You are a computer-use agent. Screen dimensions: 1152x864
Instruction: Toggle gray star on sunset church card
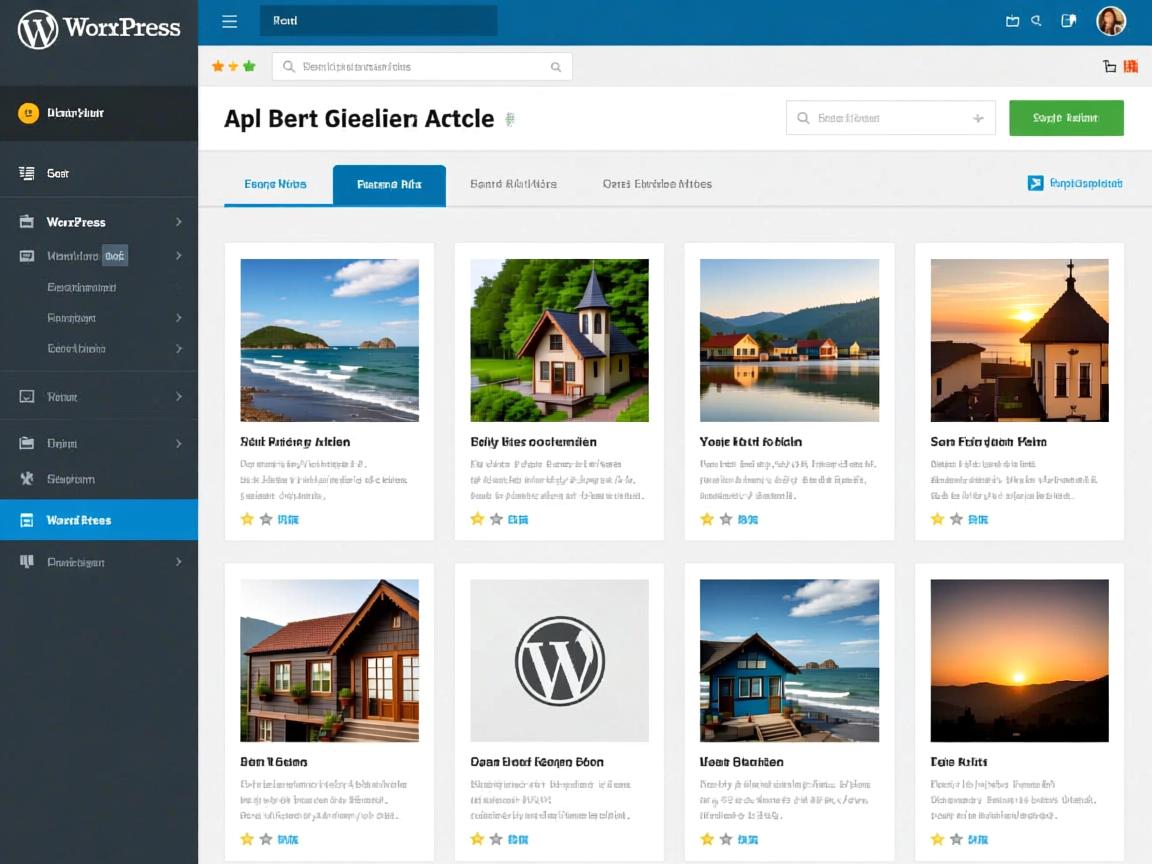point(956,519)
